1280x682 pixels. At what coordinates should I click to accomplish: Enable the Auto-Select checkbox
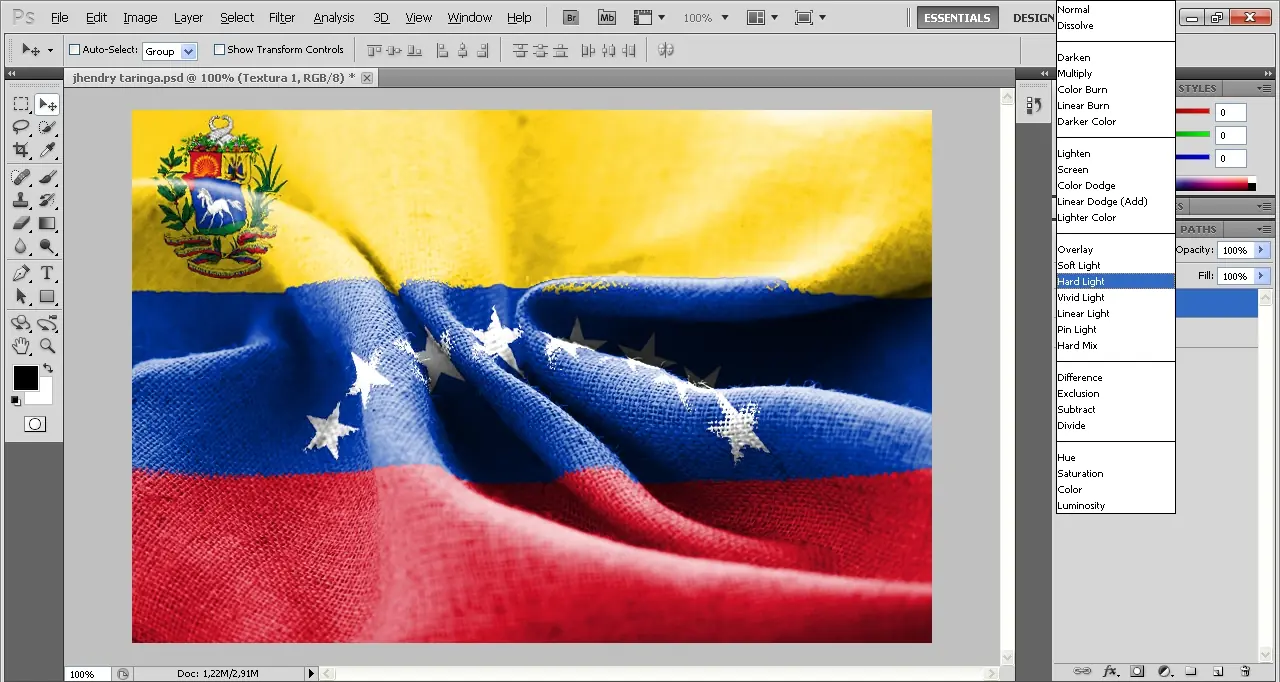coord(74,50)
